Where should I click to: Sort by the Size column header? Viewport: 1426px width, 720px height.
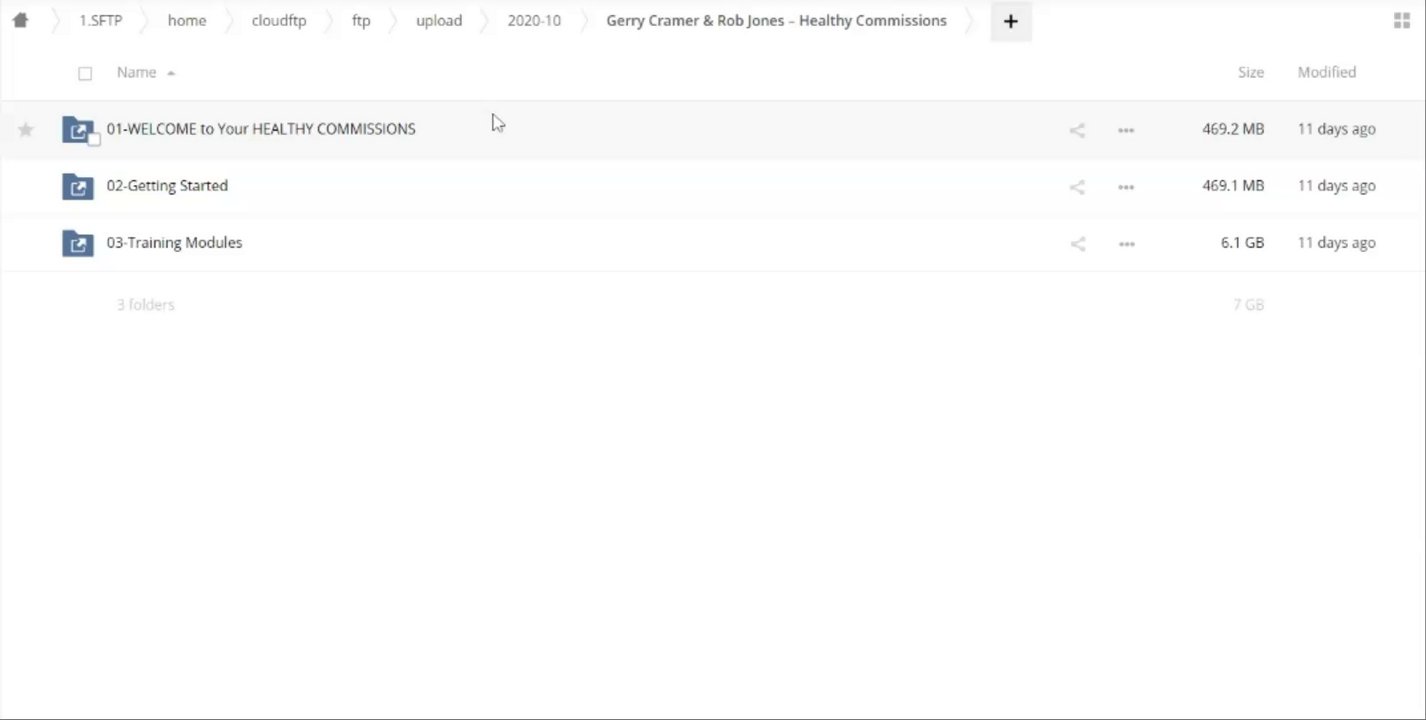(1250, 72)
